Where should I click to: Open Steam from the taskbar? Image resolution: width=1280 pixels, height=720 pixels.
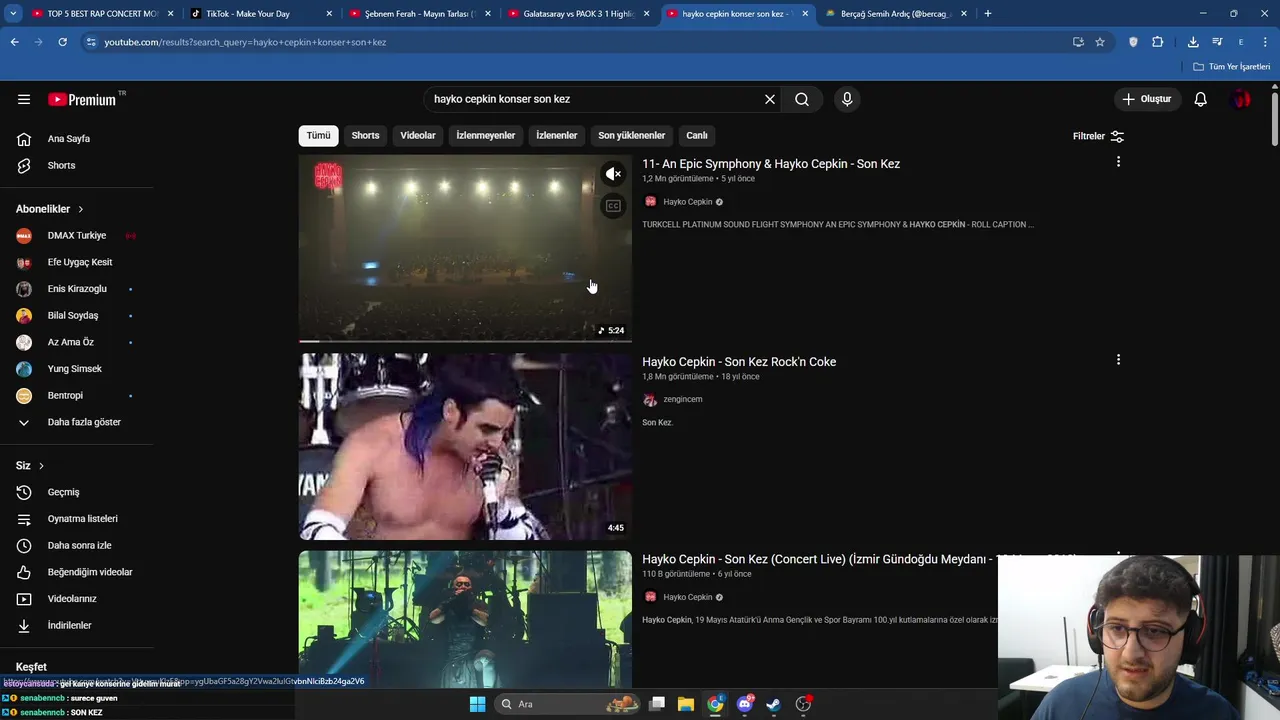(773, 704)
